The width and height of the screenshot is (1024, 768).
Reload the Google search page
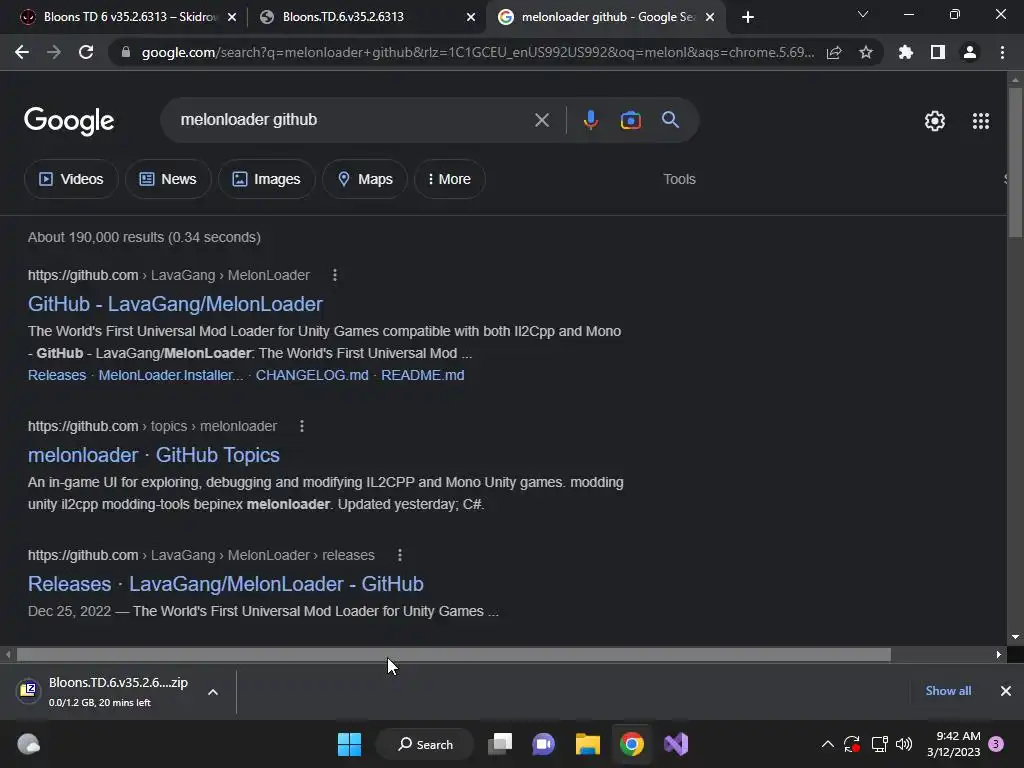pos(86,52)
